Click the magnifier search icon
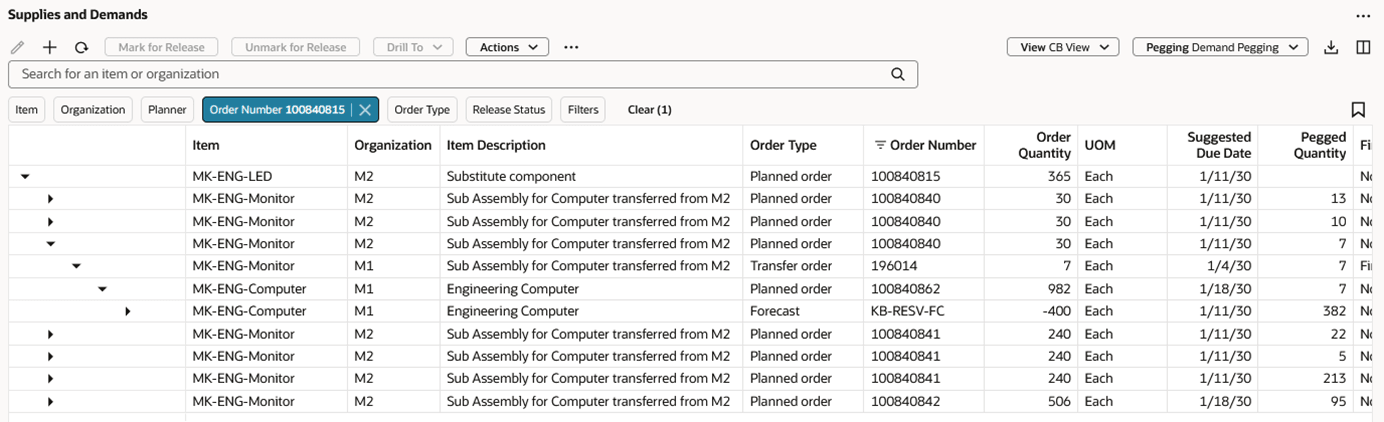 click(x=897, y=74)
